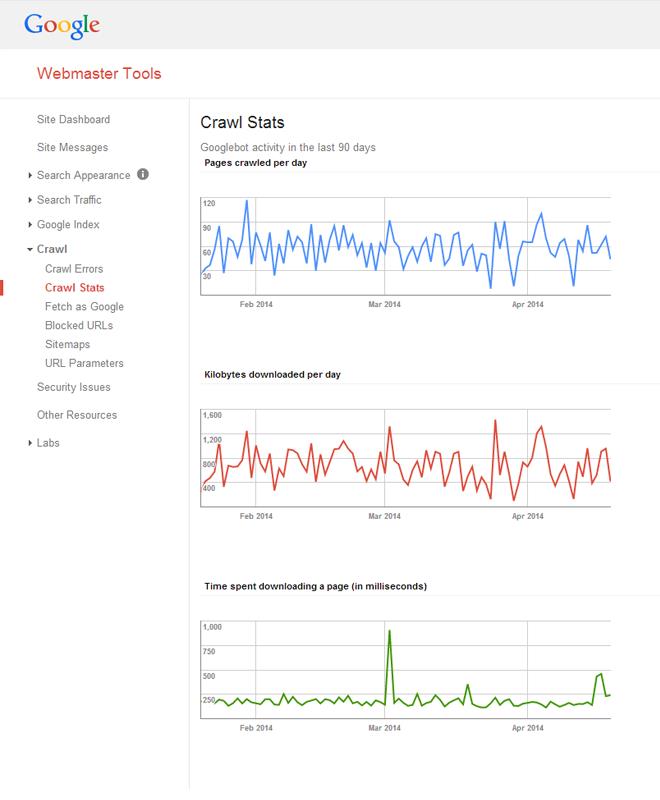Open Search Appearance menu item
Screen dimensions: 660x800
coord(84,175)
